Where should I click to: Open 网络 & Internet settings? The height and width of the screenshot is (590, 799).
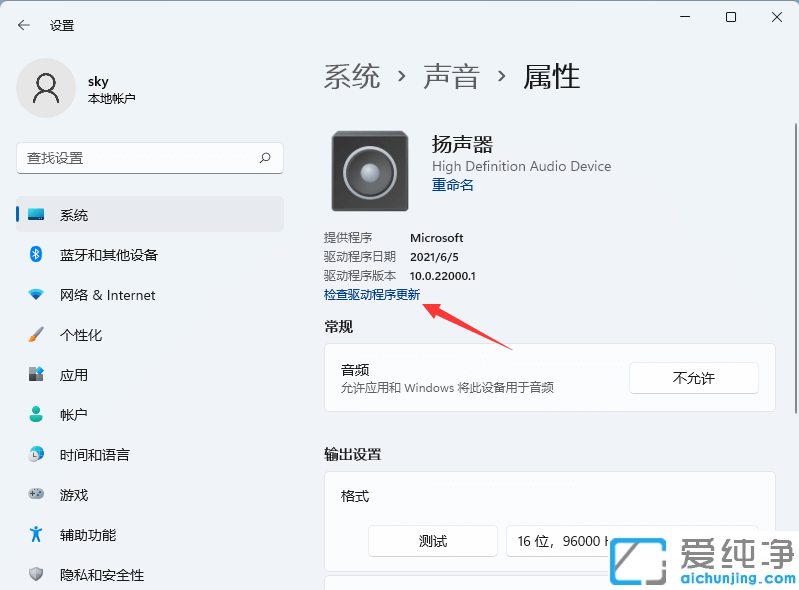click(x=150, y=294)
